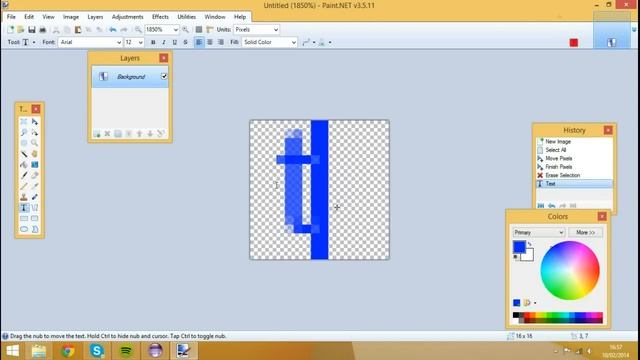Set text alignment to center
The width and height of the screenshot is (640, 360).
coord(210,42)
